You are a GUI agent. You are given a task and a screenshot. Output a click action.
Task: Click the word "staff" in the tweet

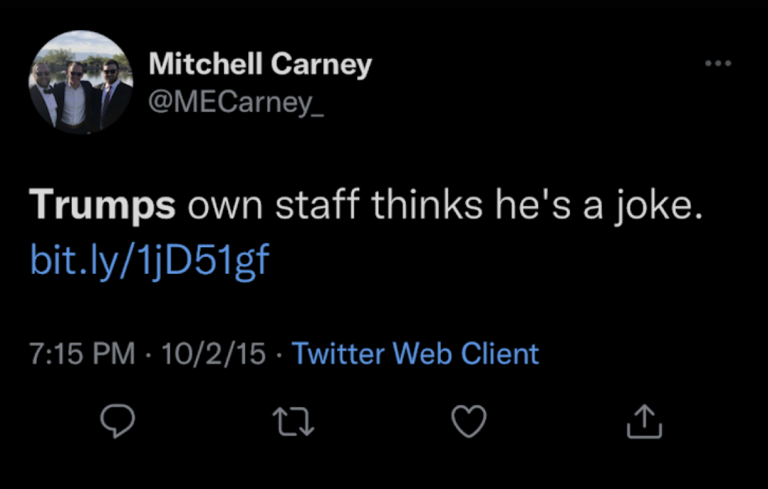click(x=318, y=206)
